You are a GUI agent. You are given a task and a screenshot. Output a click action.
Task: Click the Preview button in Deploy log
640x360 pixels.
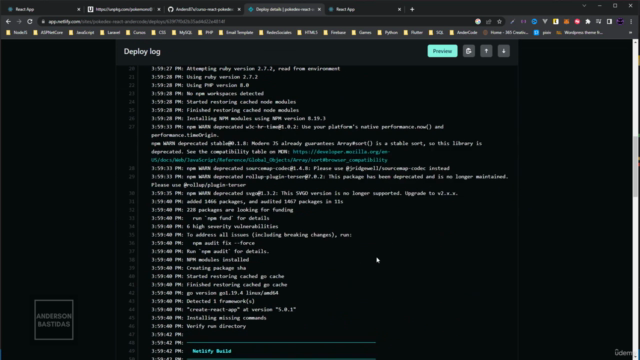tap(442, 51)
